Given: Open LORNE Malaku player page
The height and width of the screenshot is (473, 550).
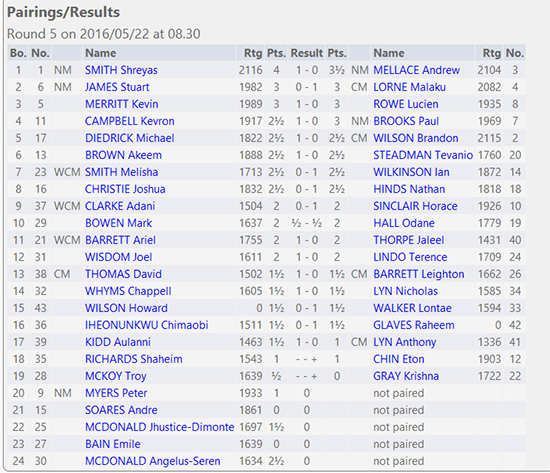Looking at the screenshot, I should pos(409,87).
